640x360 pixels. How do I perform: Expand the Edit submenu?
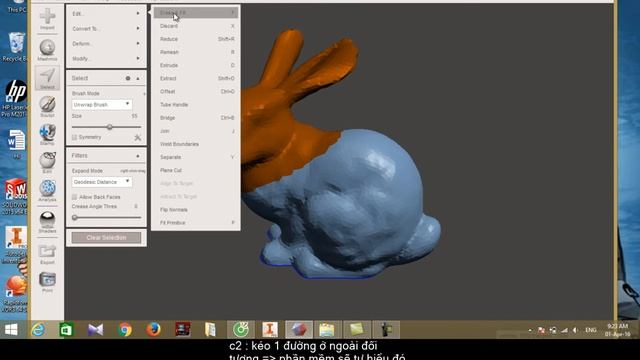coord(106,13)
